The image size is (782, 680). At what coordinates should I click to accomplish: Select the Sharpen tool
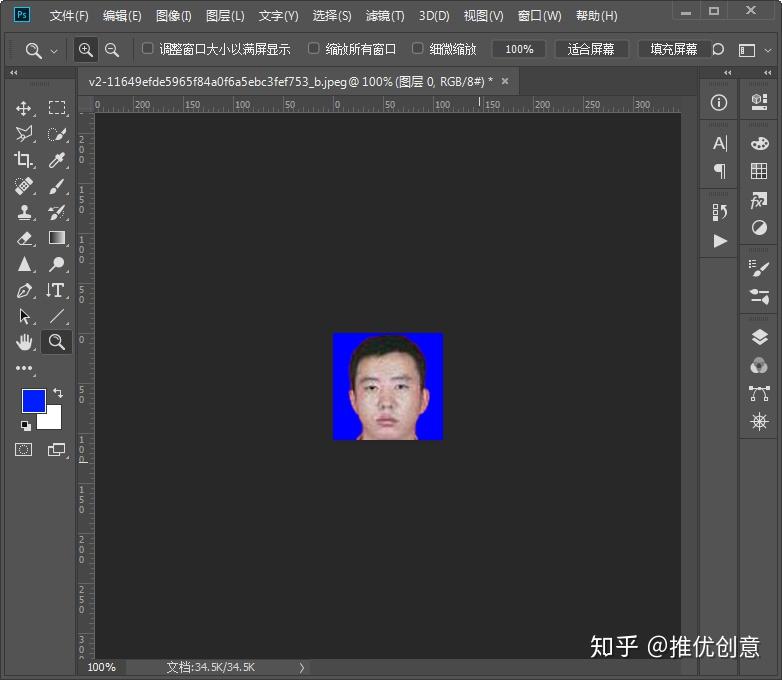tap(24, 264)
